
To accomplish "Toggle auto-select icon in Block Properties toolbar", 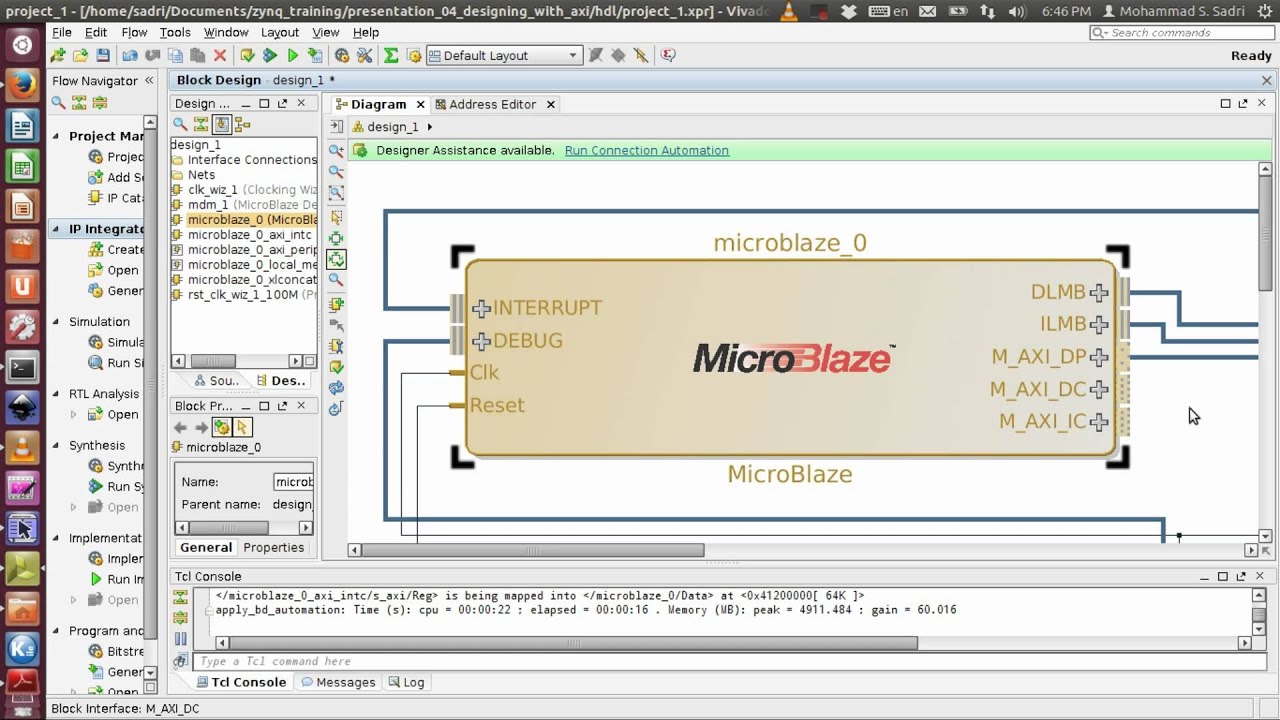I will [242, 427].
